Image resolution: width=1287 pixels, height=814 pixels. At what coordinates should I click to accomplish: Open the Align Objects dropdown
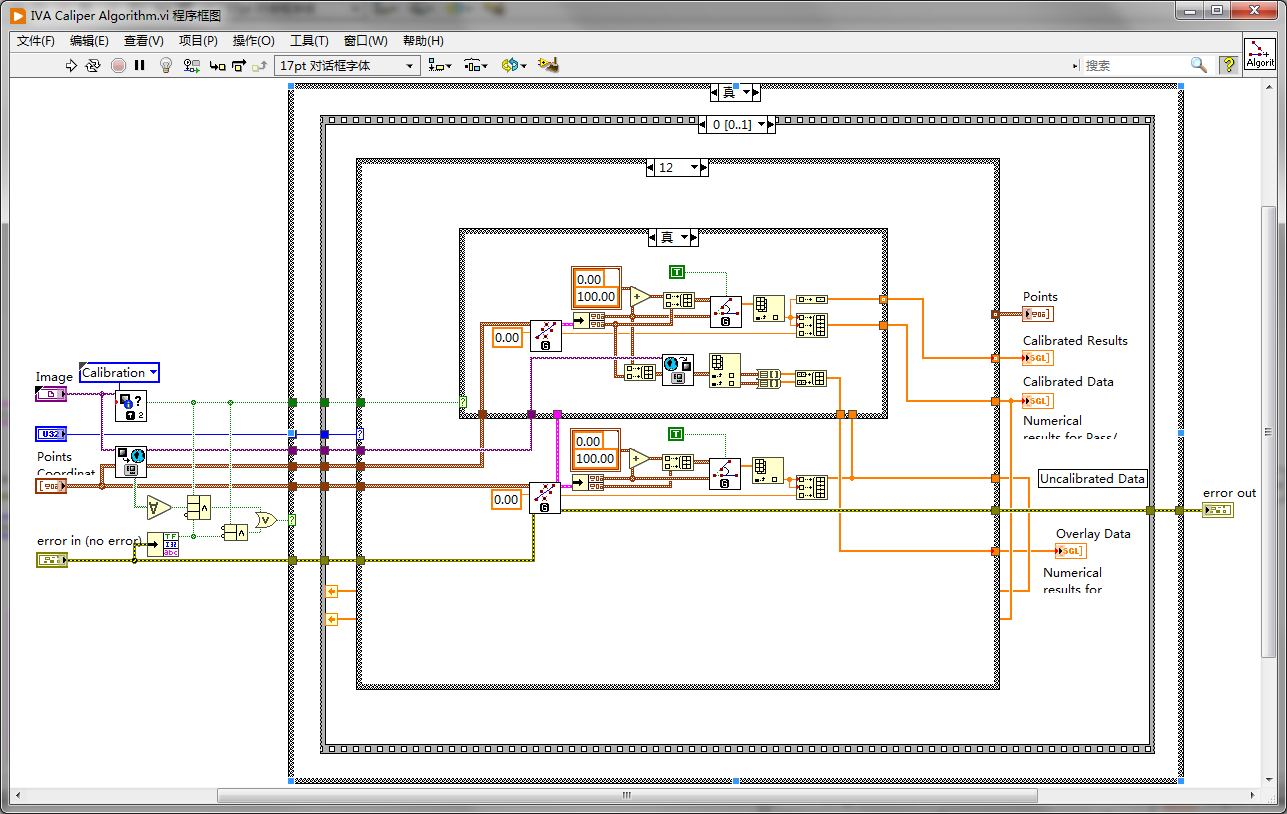coord(440,65)
